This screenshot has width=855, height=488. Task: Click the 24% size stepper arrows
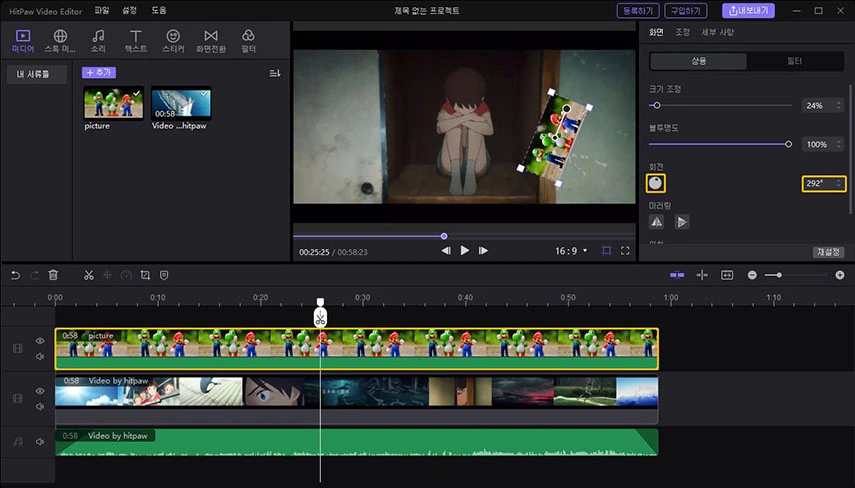tap(839, 105)
